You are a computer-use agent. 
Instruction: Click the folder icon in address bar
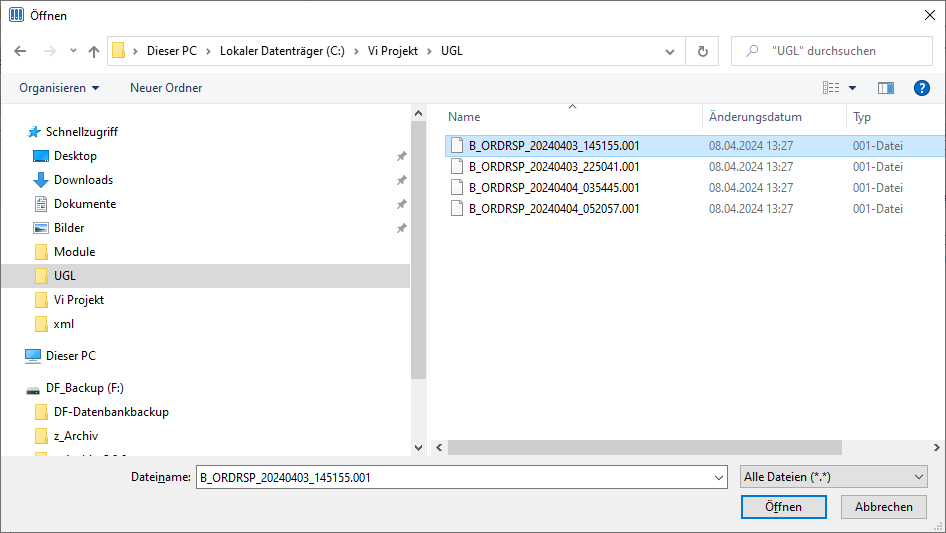(119, 51)
